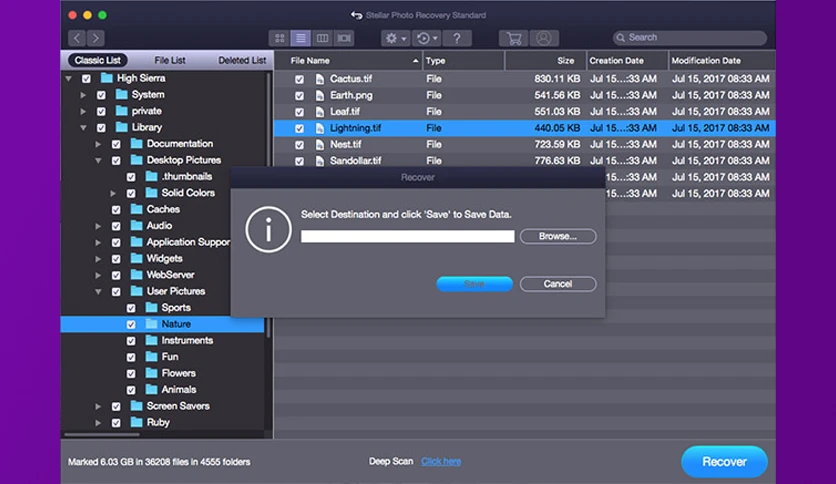Open the resume recovery clock menu
The width and height of the screenshot is (836, 484).
427,38
